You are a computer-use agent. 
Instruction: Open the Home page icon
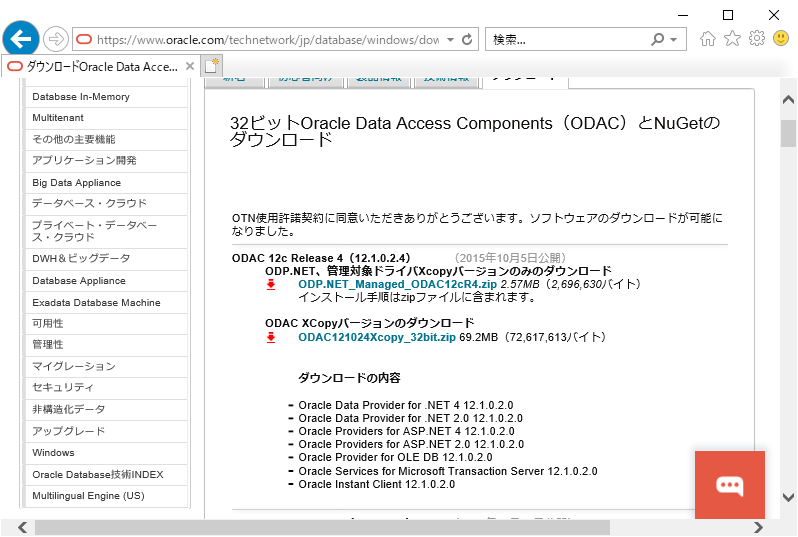[x=707, y=38]
